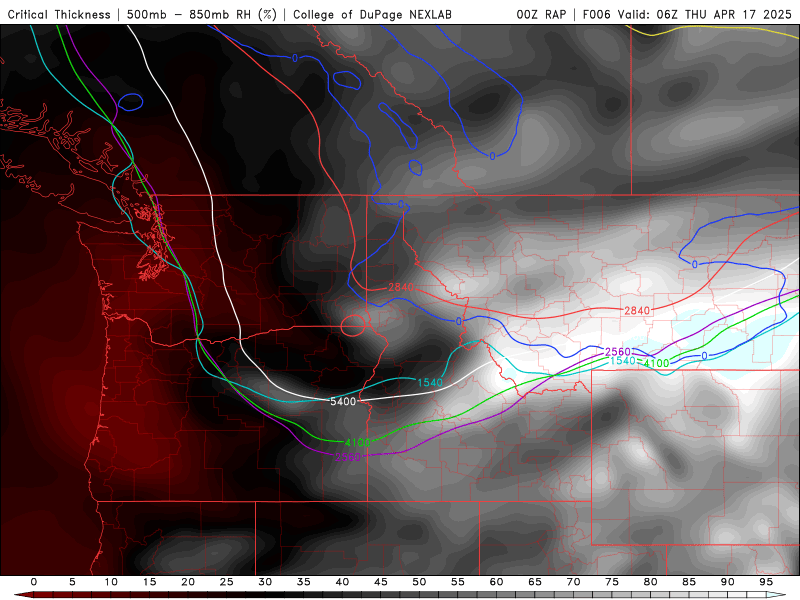Click the colorbar tick label "10"
Screen dimensions: 800x600
click(x=111, y=582)
